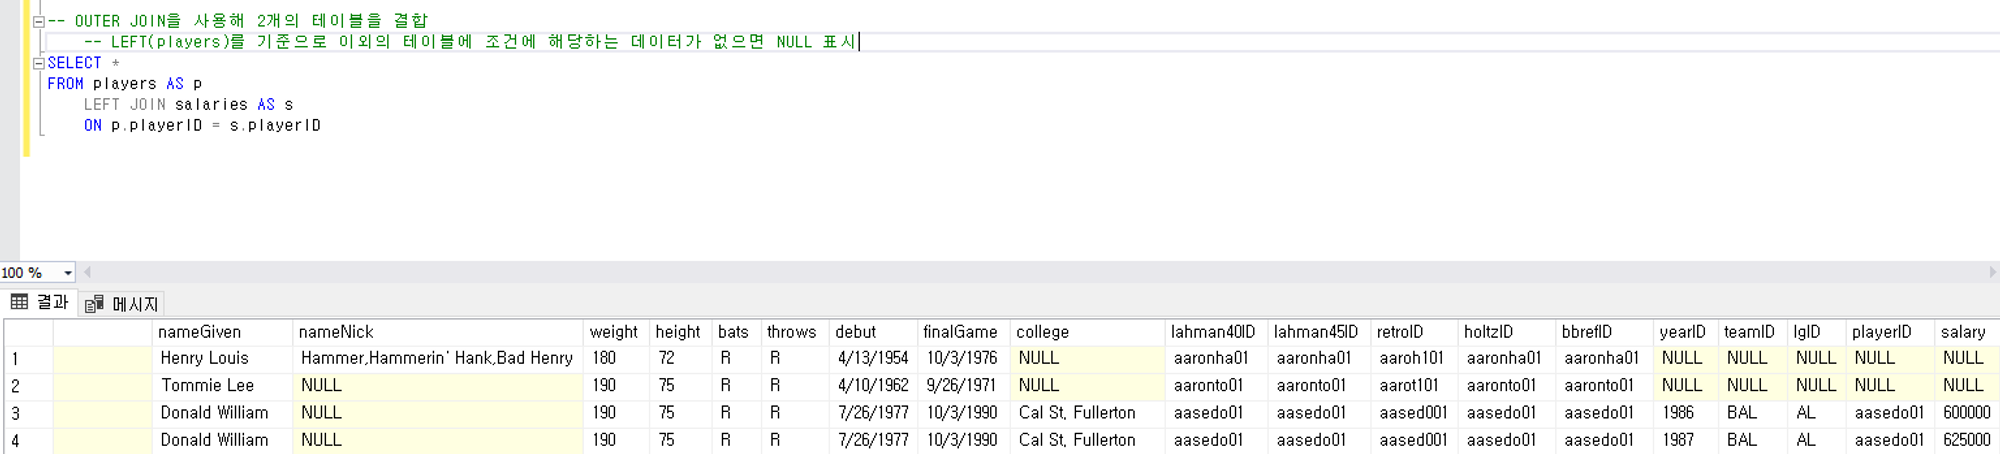The image size is (2000, 454).
Task: Select the finalGame column header
Action: [x=963, y=332]
